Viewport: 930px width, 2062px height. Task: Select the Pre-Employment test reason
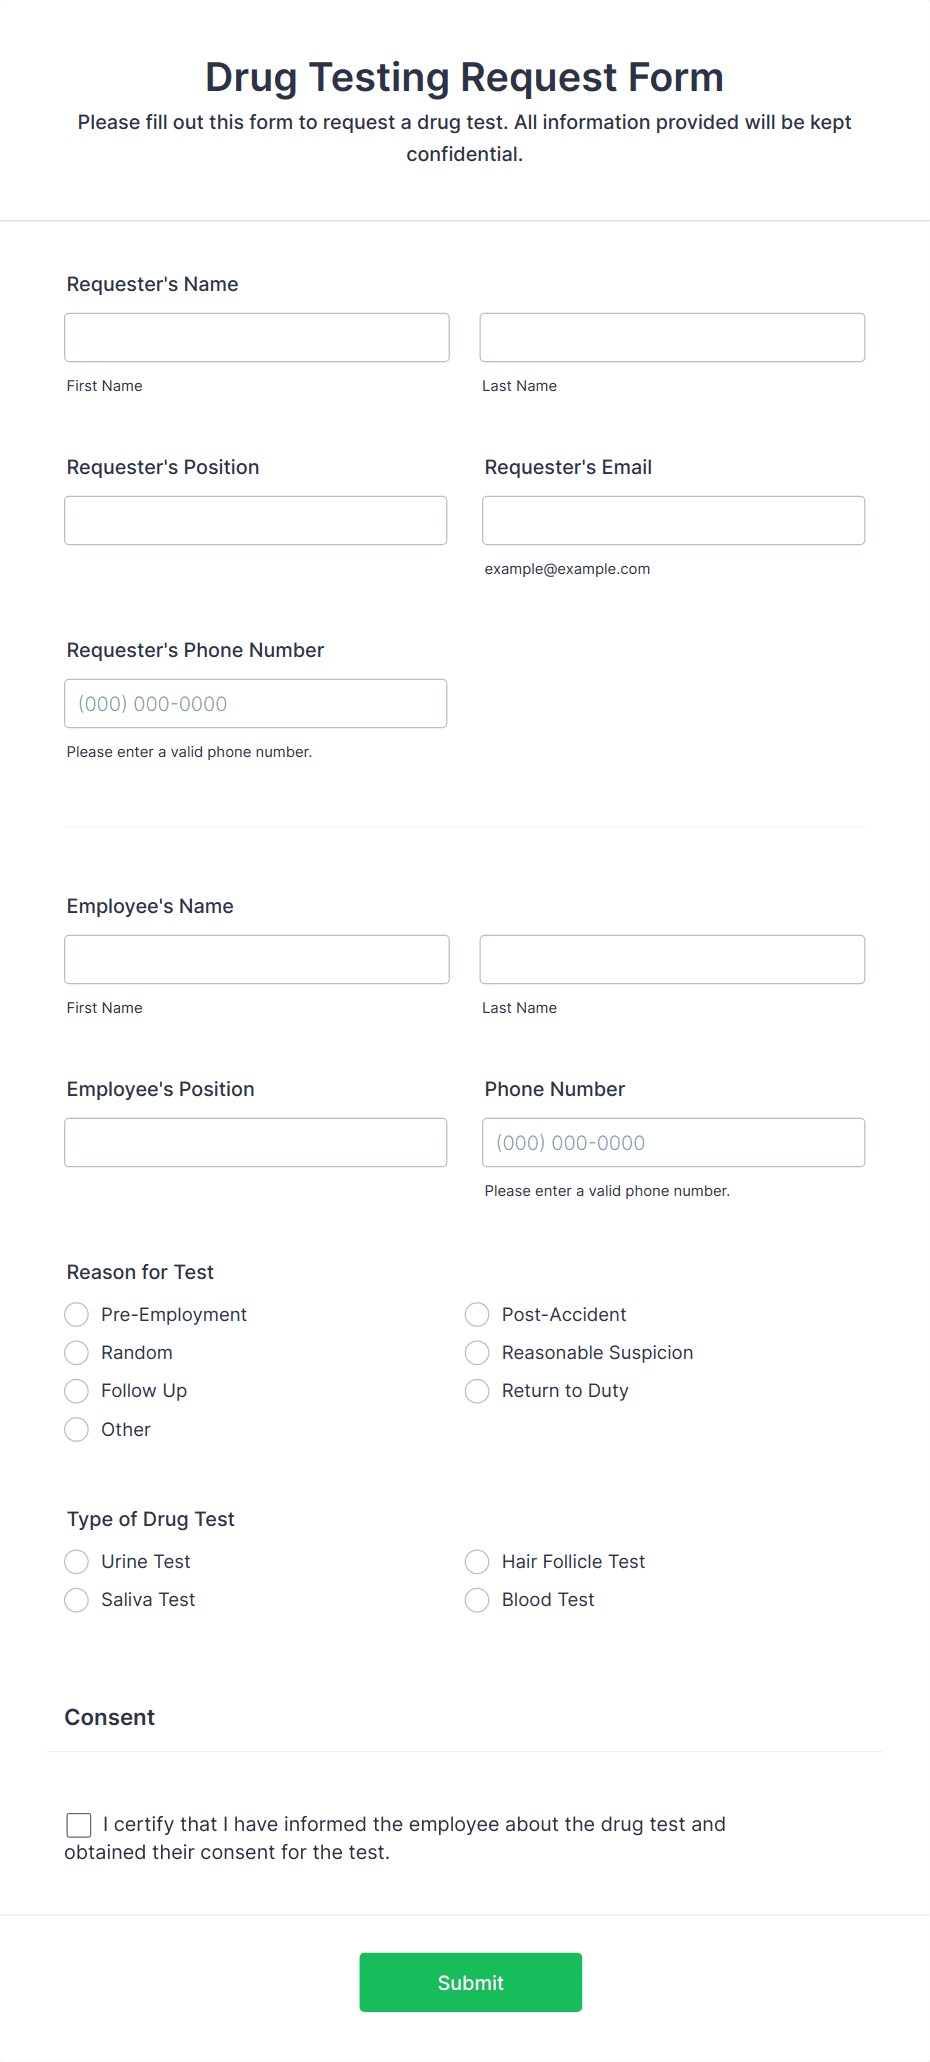76,1314
